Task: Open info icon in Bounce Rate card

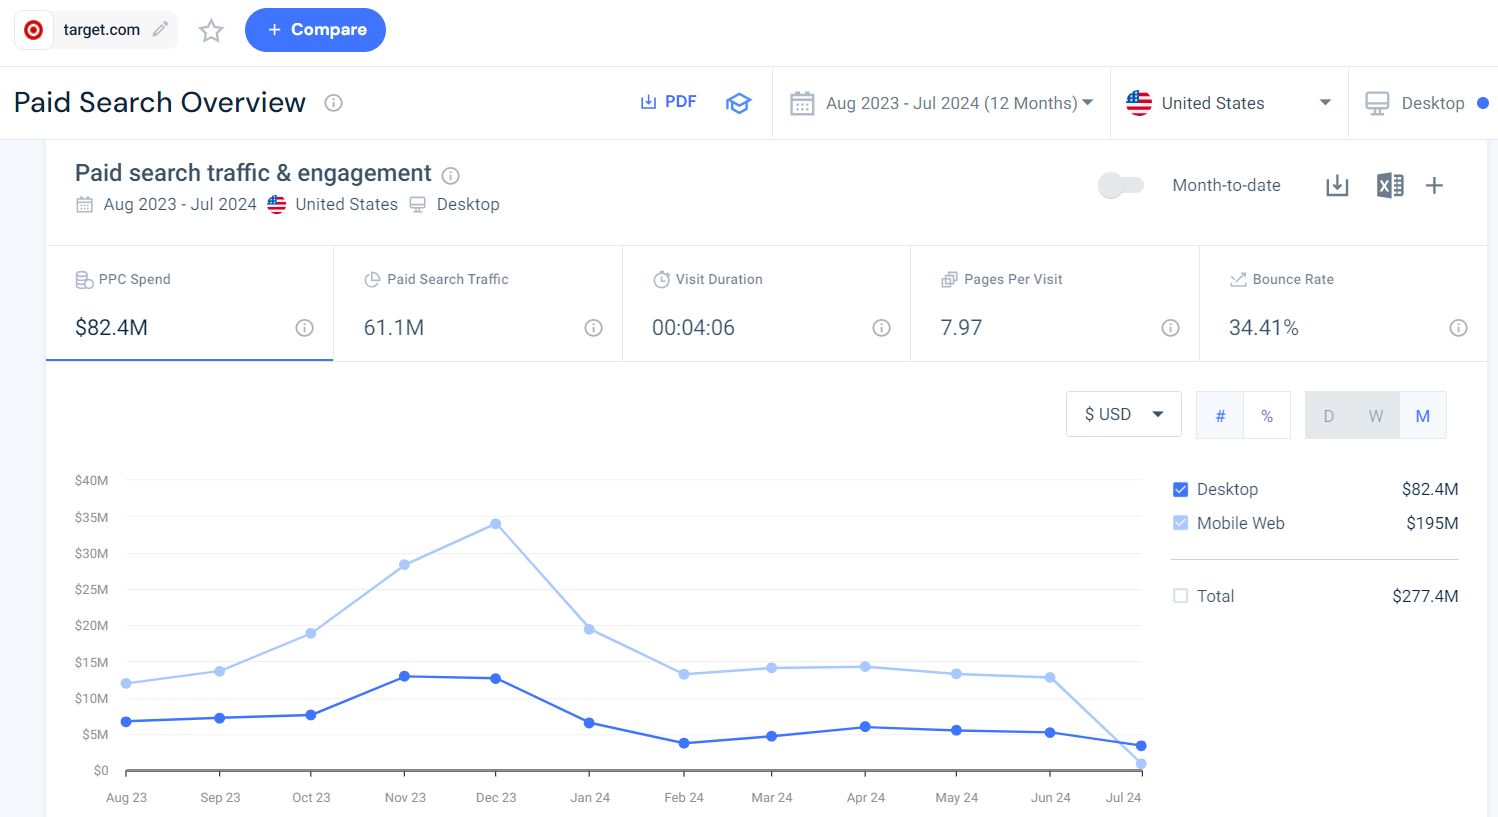Action: [x=1459, y=328]
